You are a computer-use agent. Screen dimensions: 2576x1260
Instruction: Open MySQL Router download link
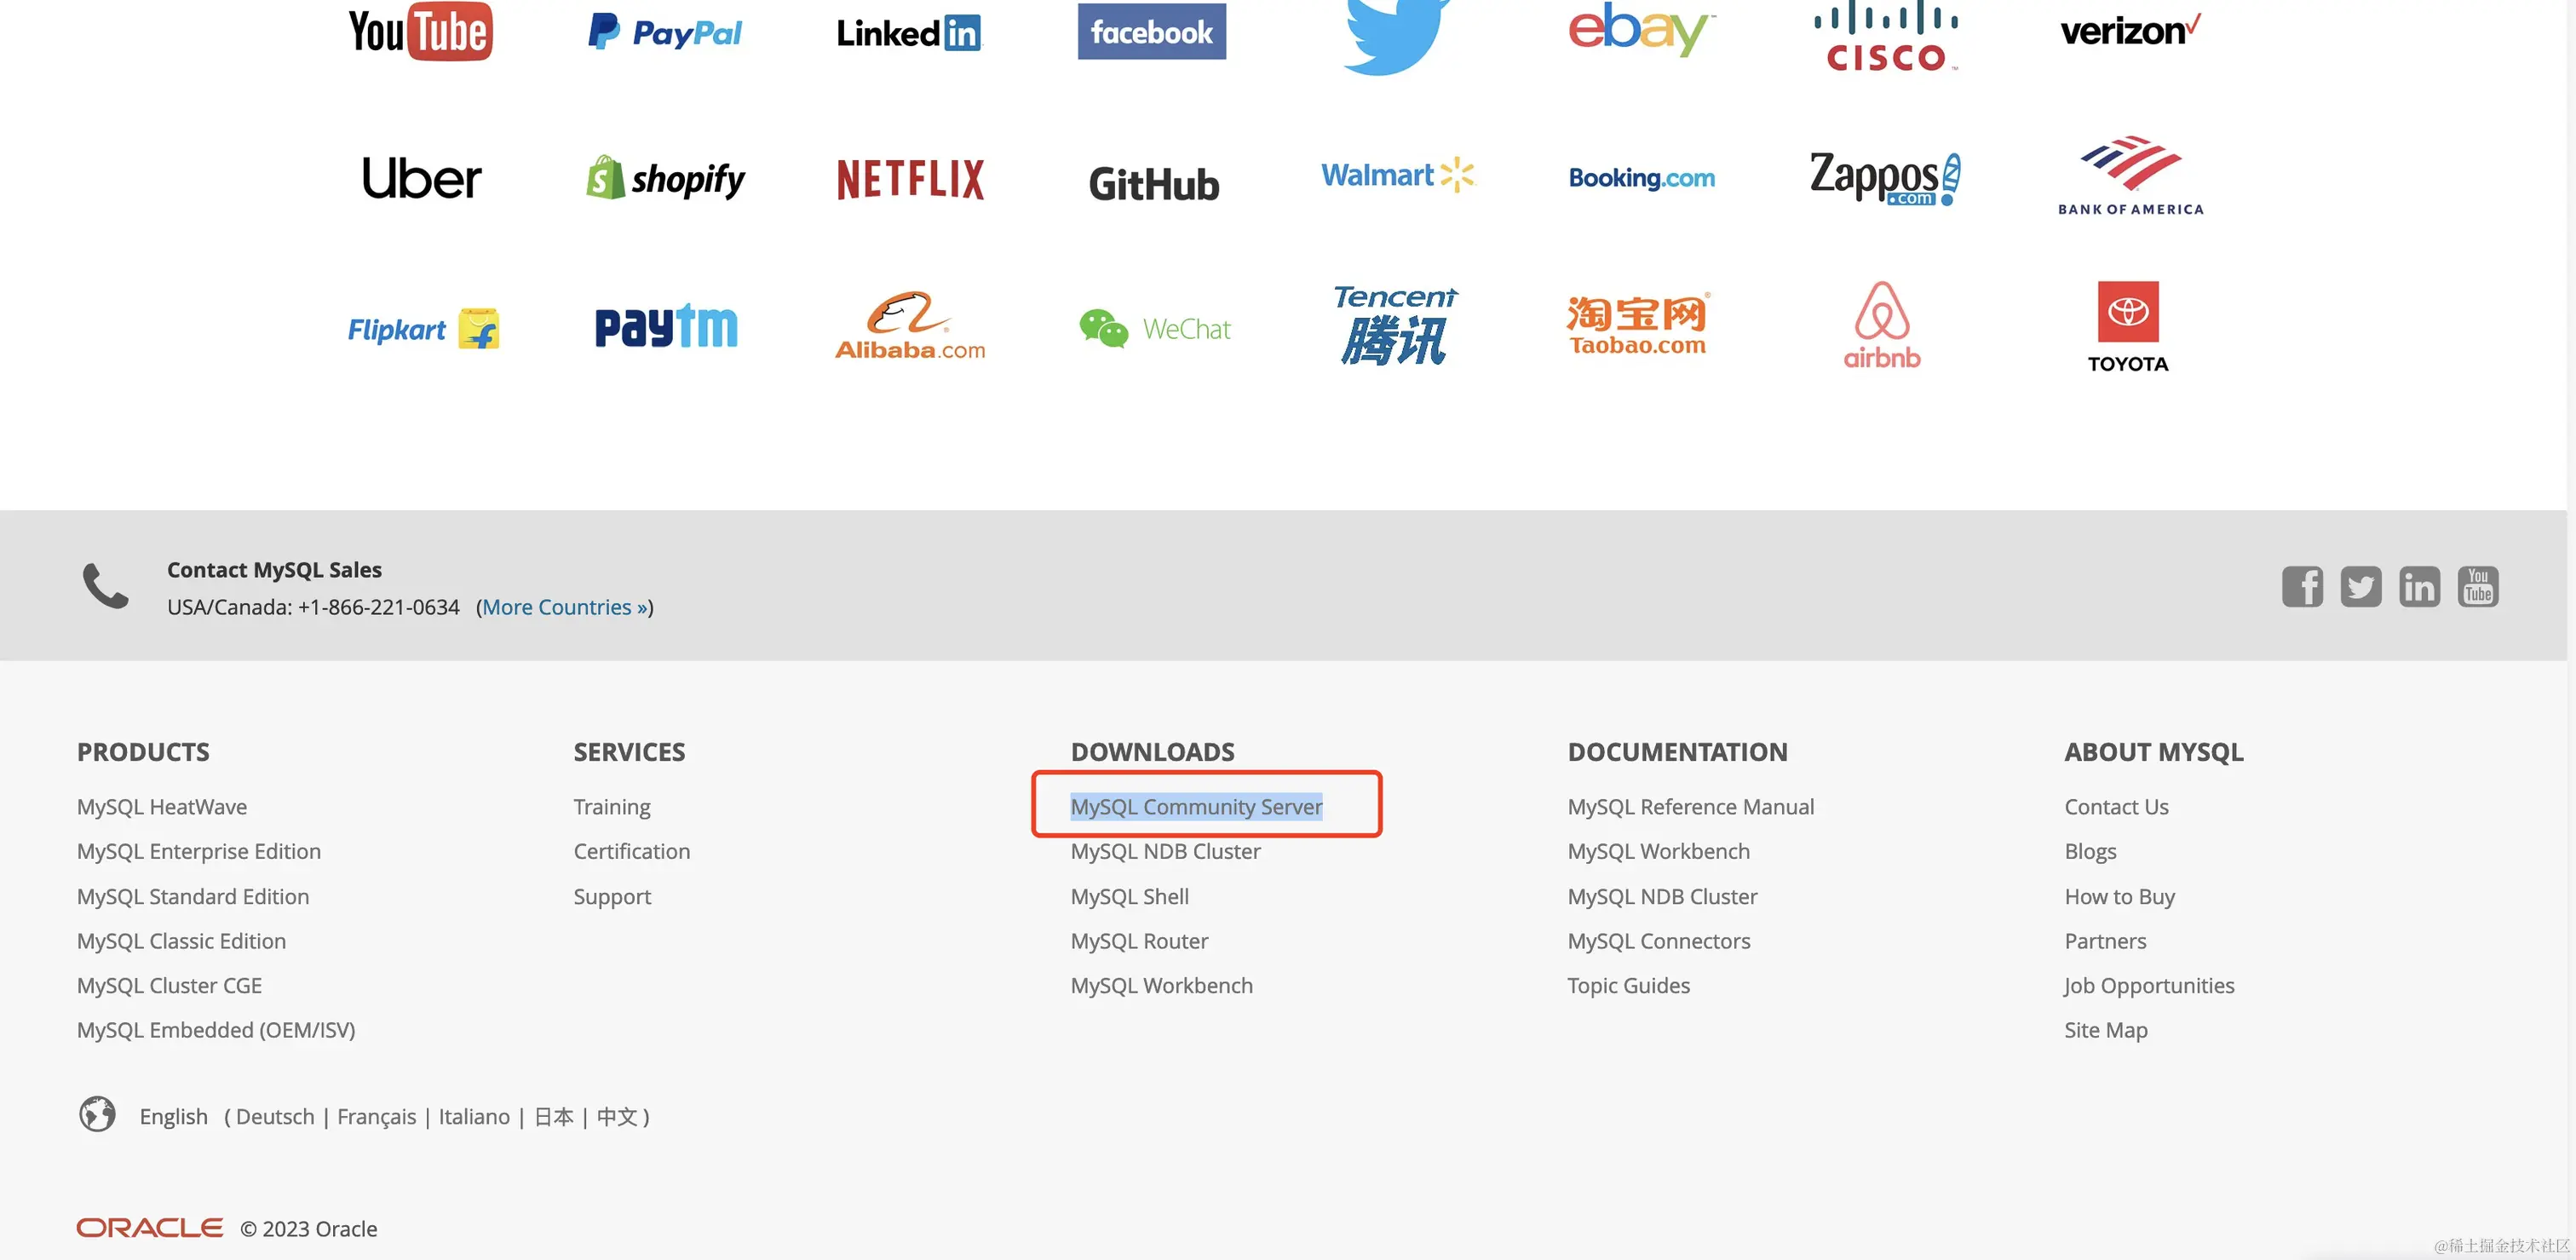(1139, 941)
